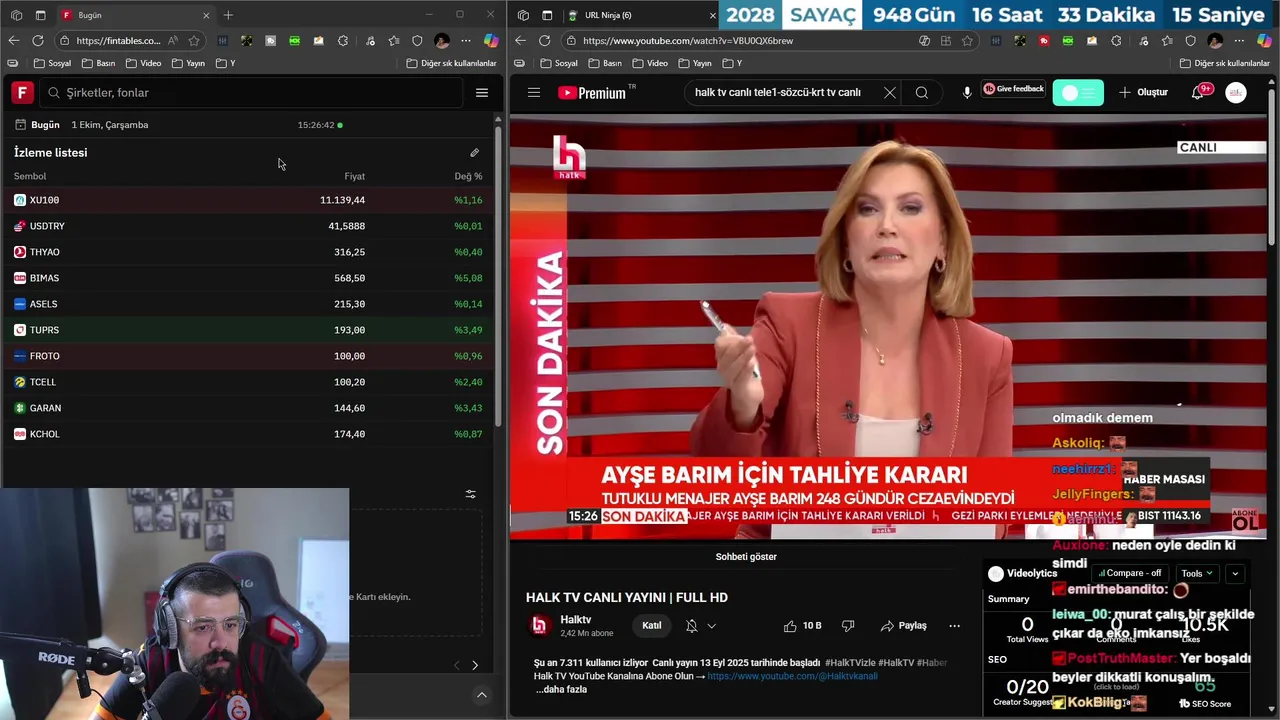Open YouTube notifications bell
Image resolution: width=1280 pixels, height=720 pixels.
click(1197, 93)
